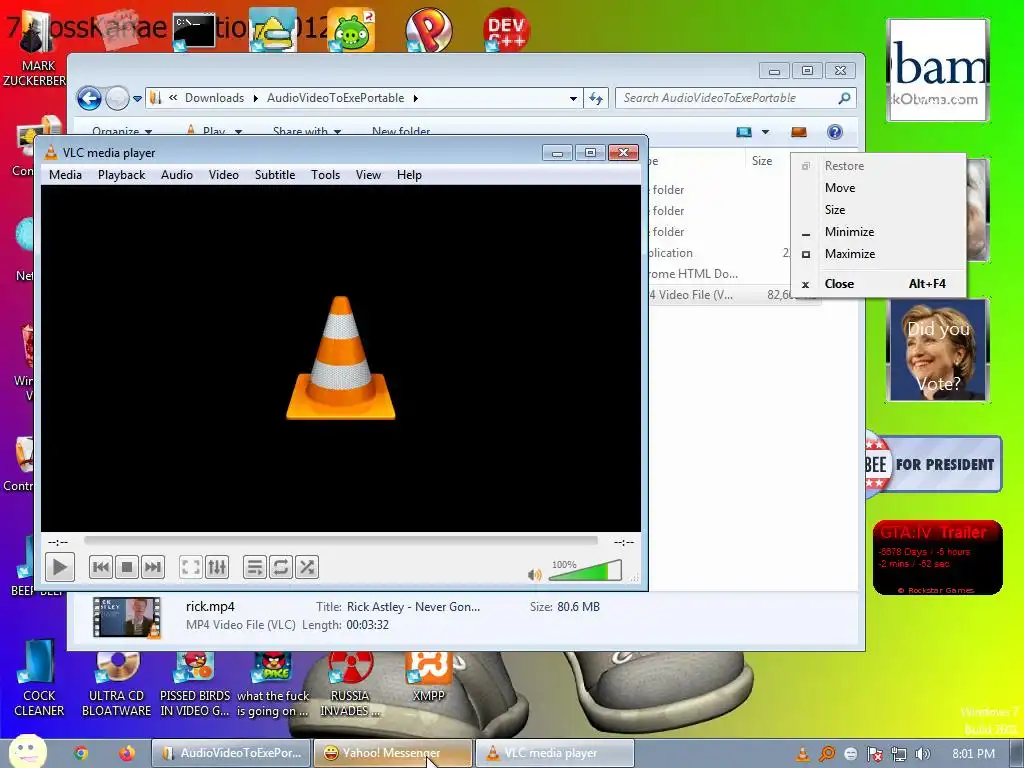Open the command prompt desktop icon
1024x768 pixels.
[193, 31]
